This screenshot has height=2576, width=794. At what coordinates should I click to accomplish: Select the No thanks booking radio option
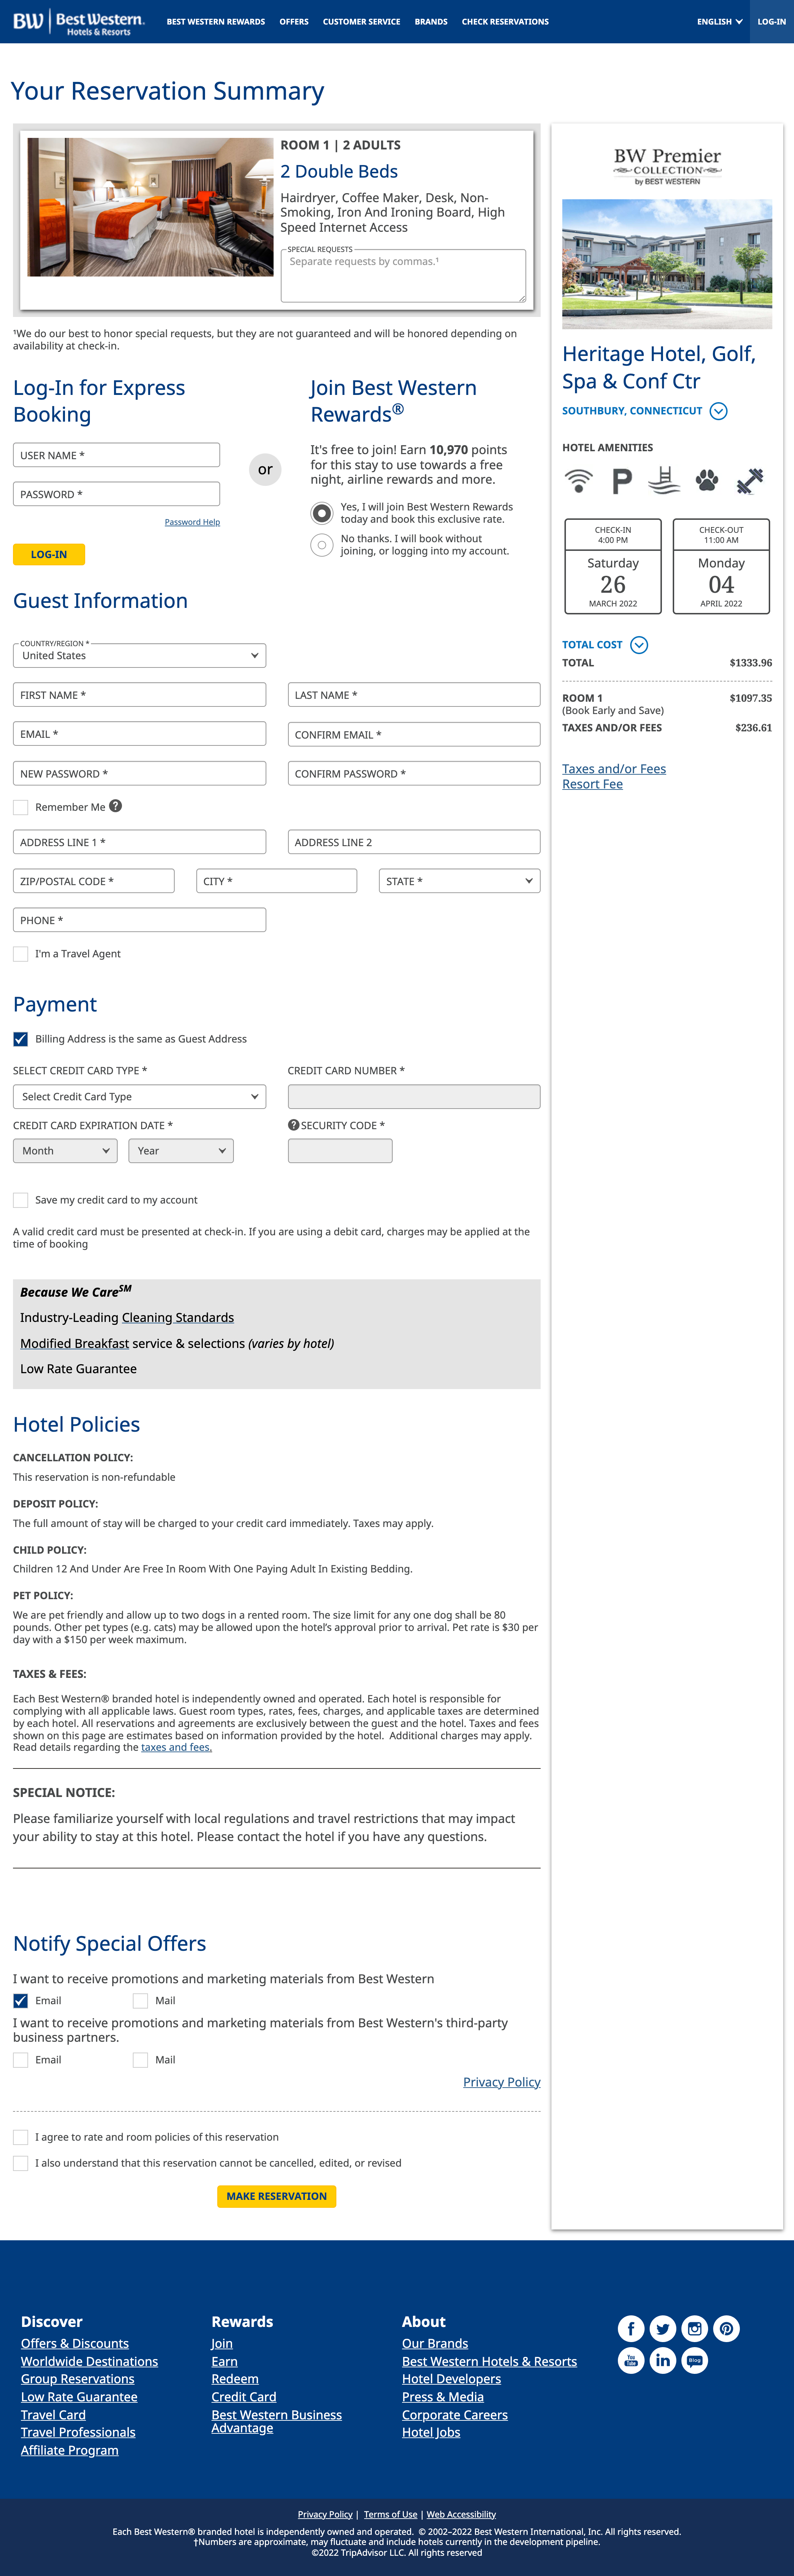322,545
